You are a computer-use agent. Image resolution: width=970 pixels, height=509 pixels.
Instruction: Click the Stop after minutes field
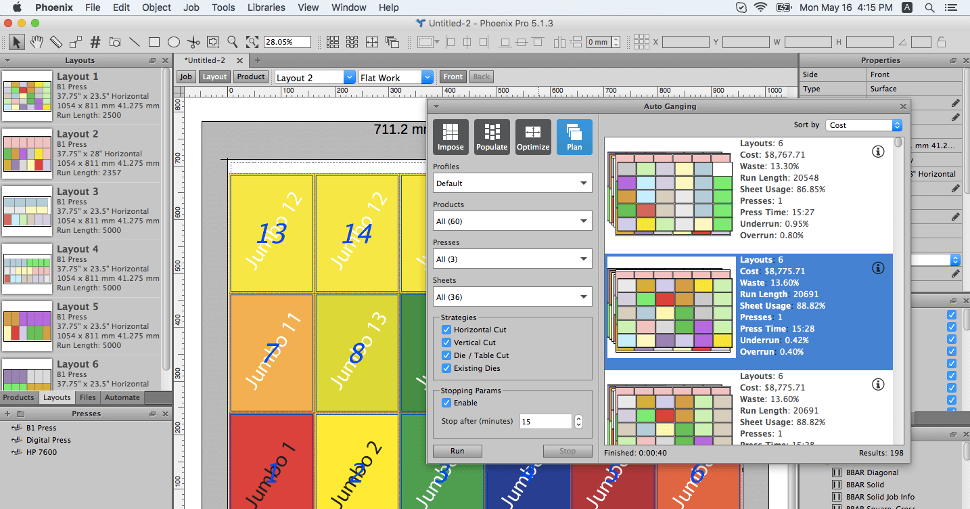coord(546,421)
